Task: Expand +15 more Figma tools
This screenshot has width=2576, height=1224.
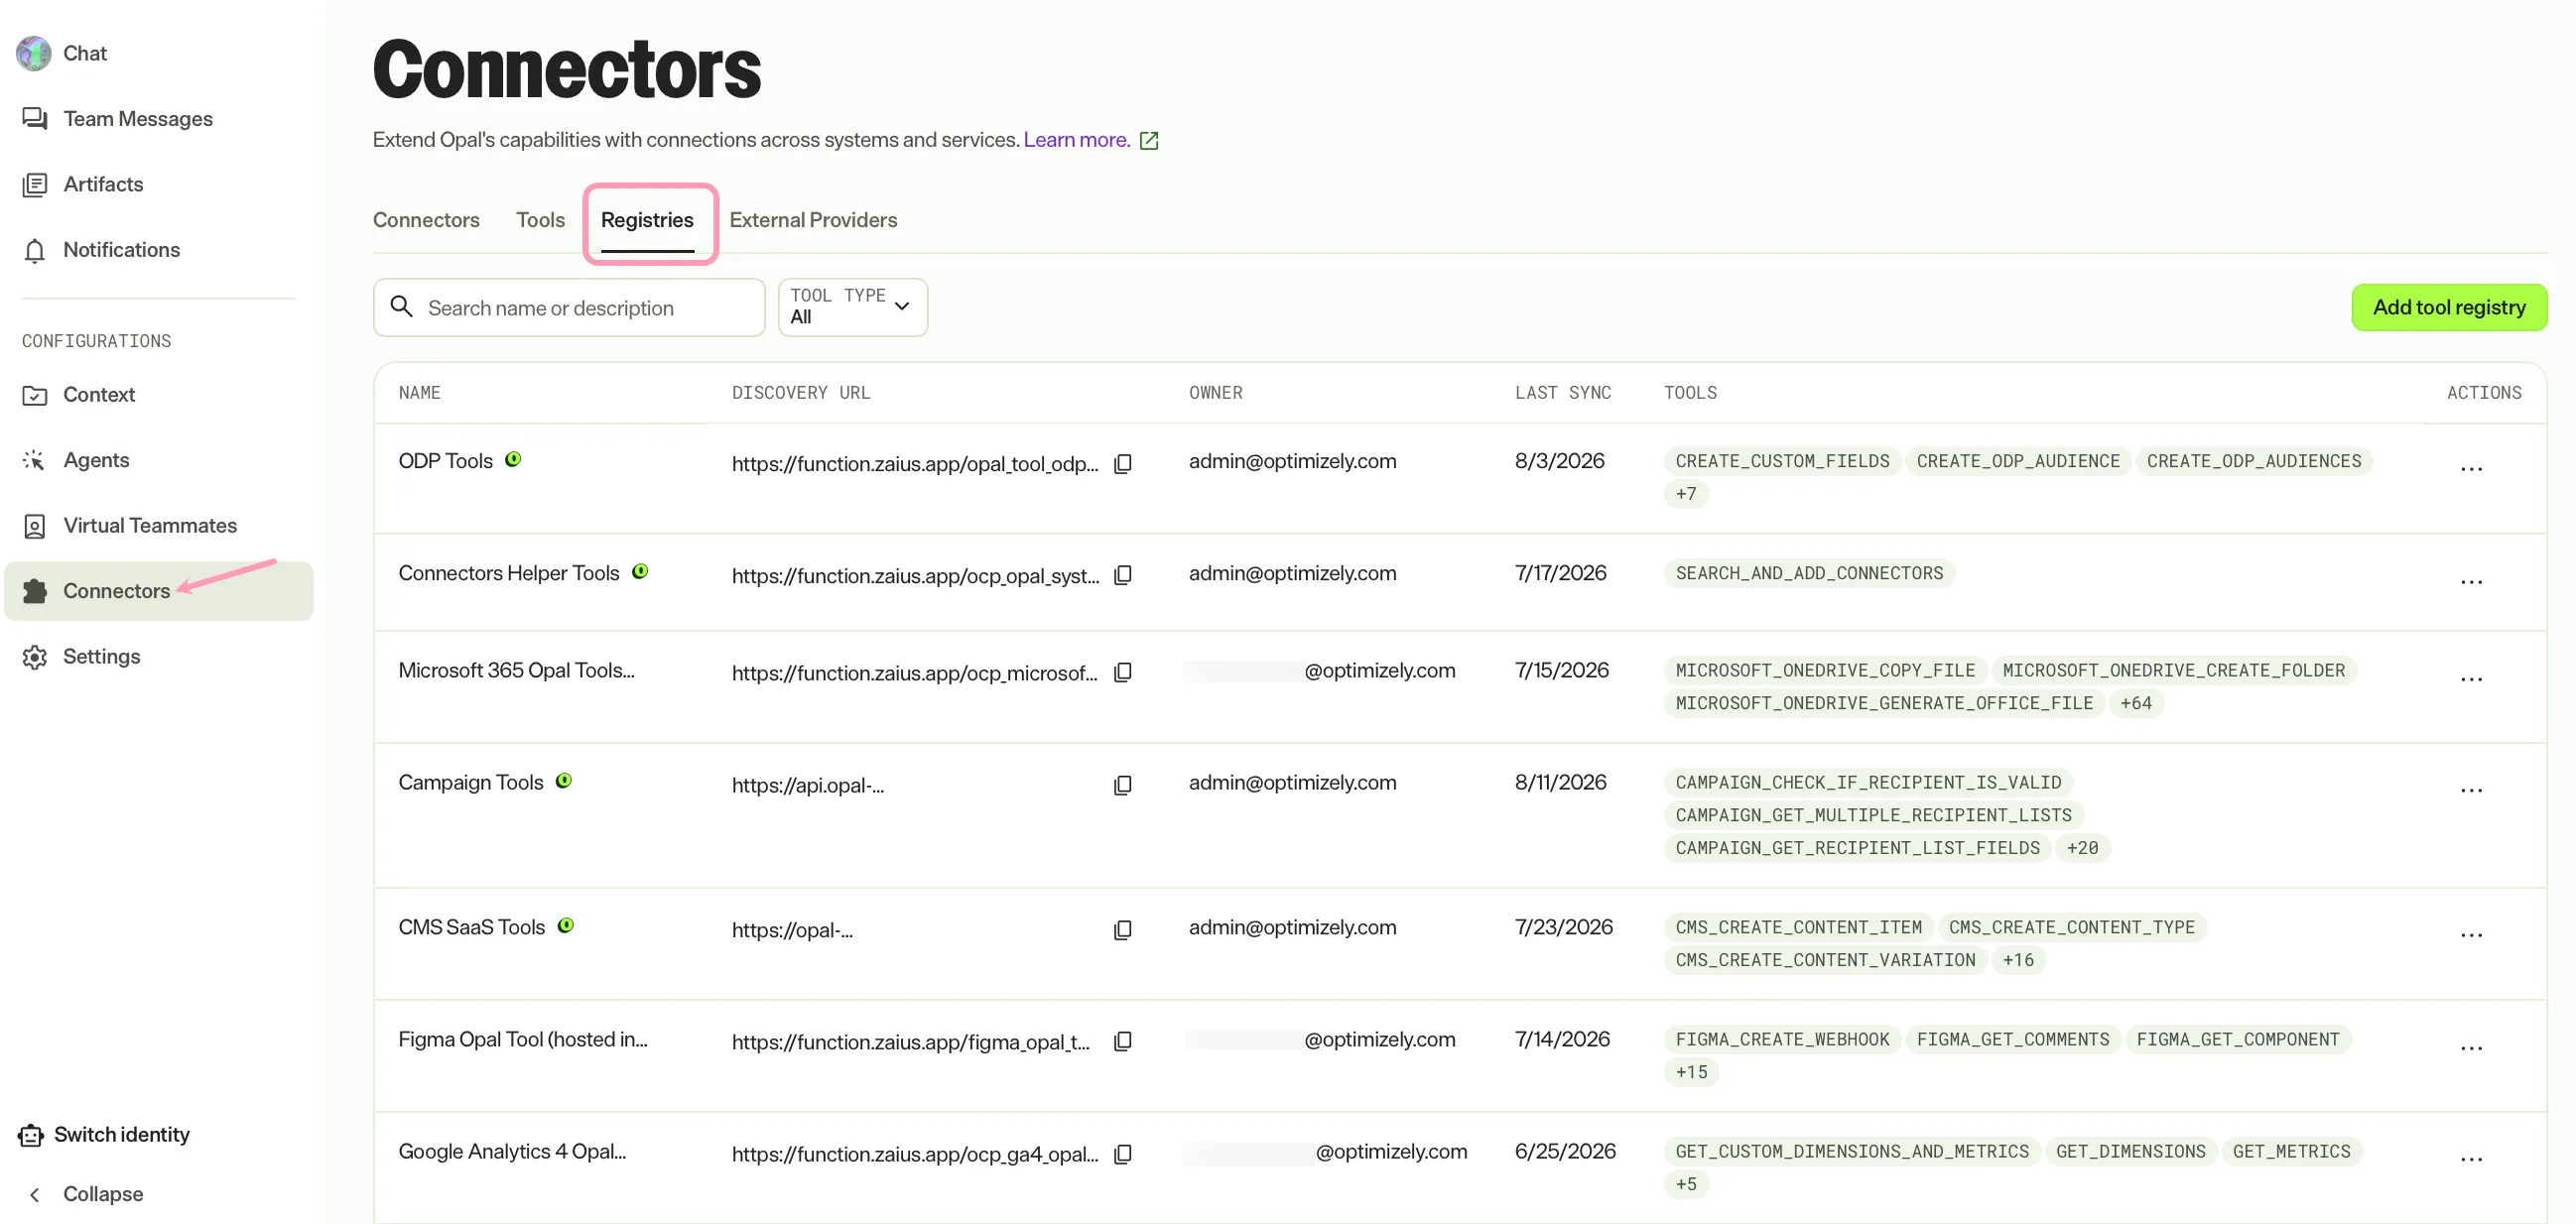Action: click(x=1691, y=1072)
